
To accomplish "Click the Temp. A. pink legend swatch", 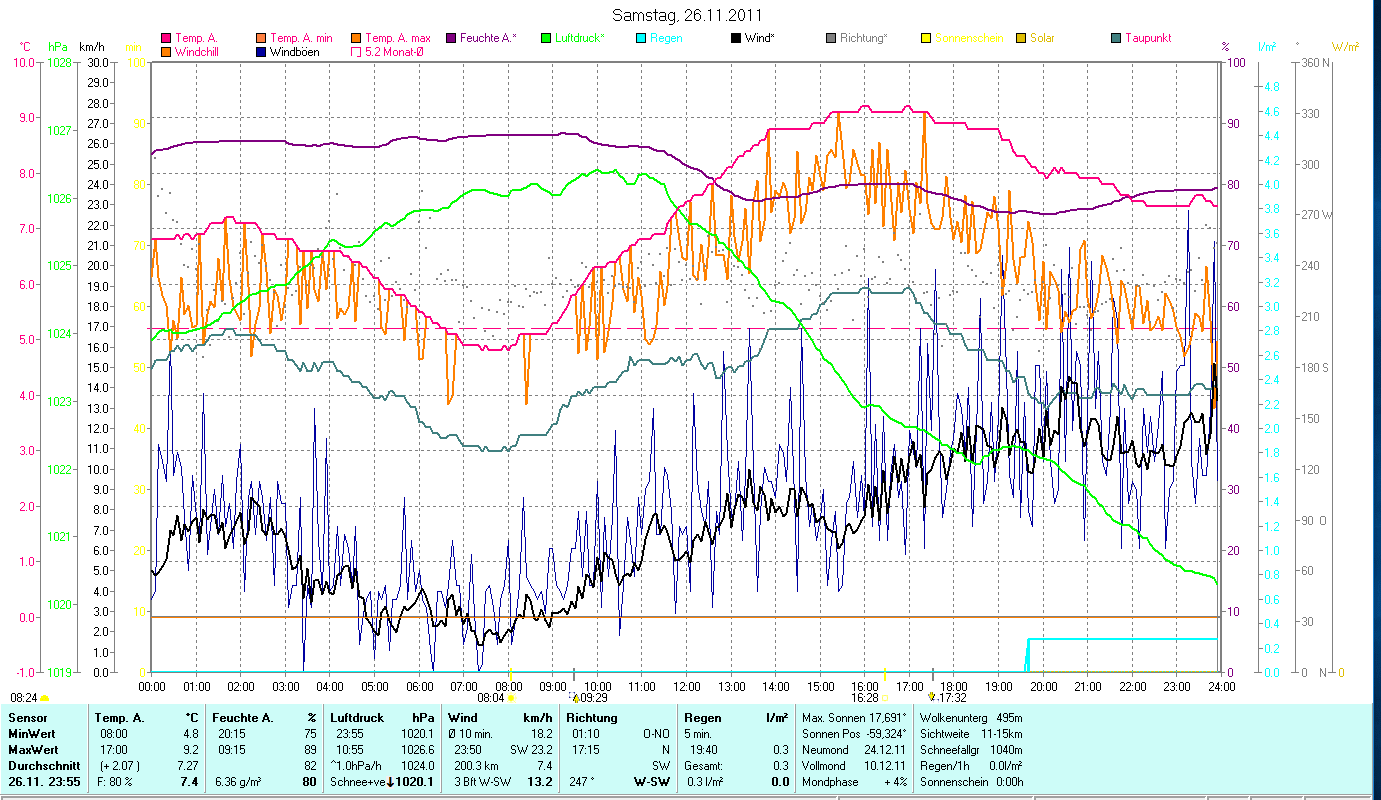I will 166,38.
